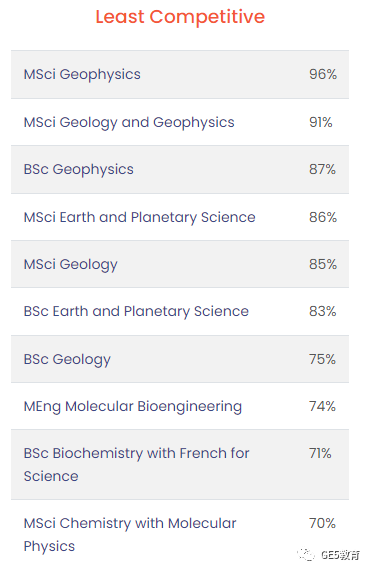The image size is (371, 572).
Task: Select the MSci Geology row
Action: click(x=180, y=264)
